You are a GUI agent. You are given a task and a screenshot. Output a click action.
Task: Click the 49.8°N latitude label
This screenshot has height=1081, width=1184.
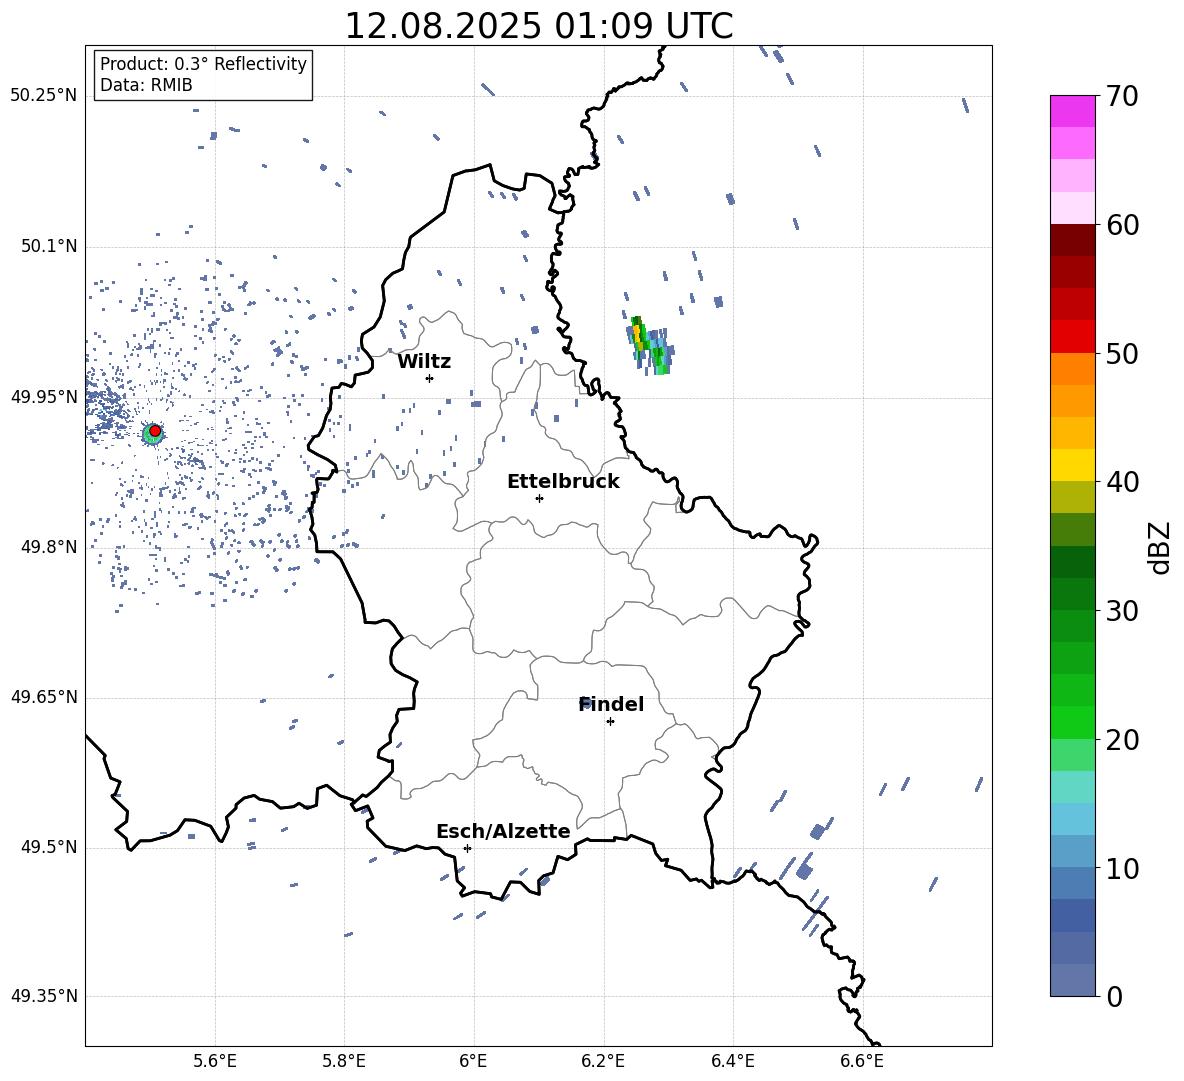(x=48, y=547)
